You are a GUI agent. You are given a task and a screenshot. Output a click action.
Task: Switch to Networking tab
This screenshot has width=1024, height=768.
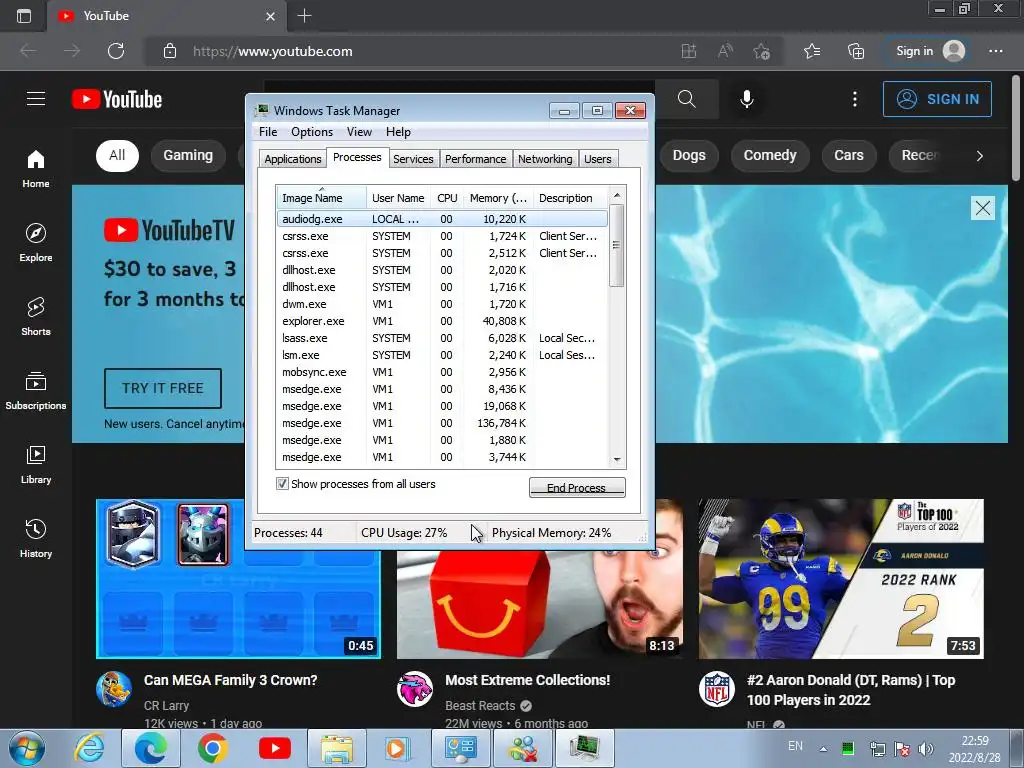click(545, 159)
